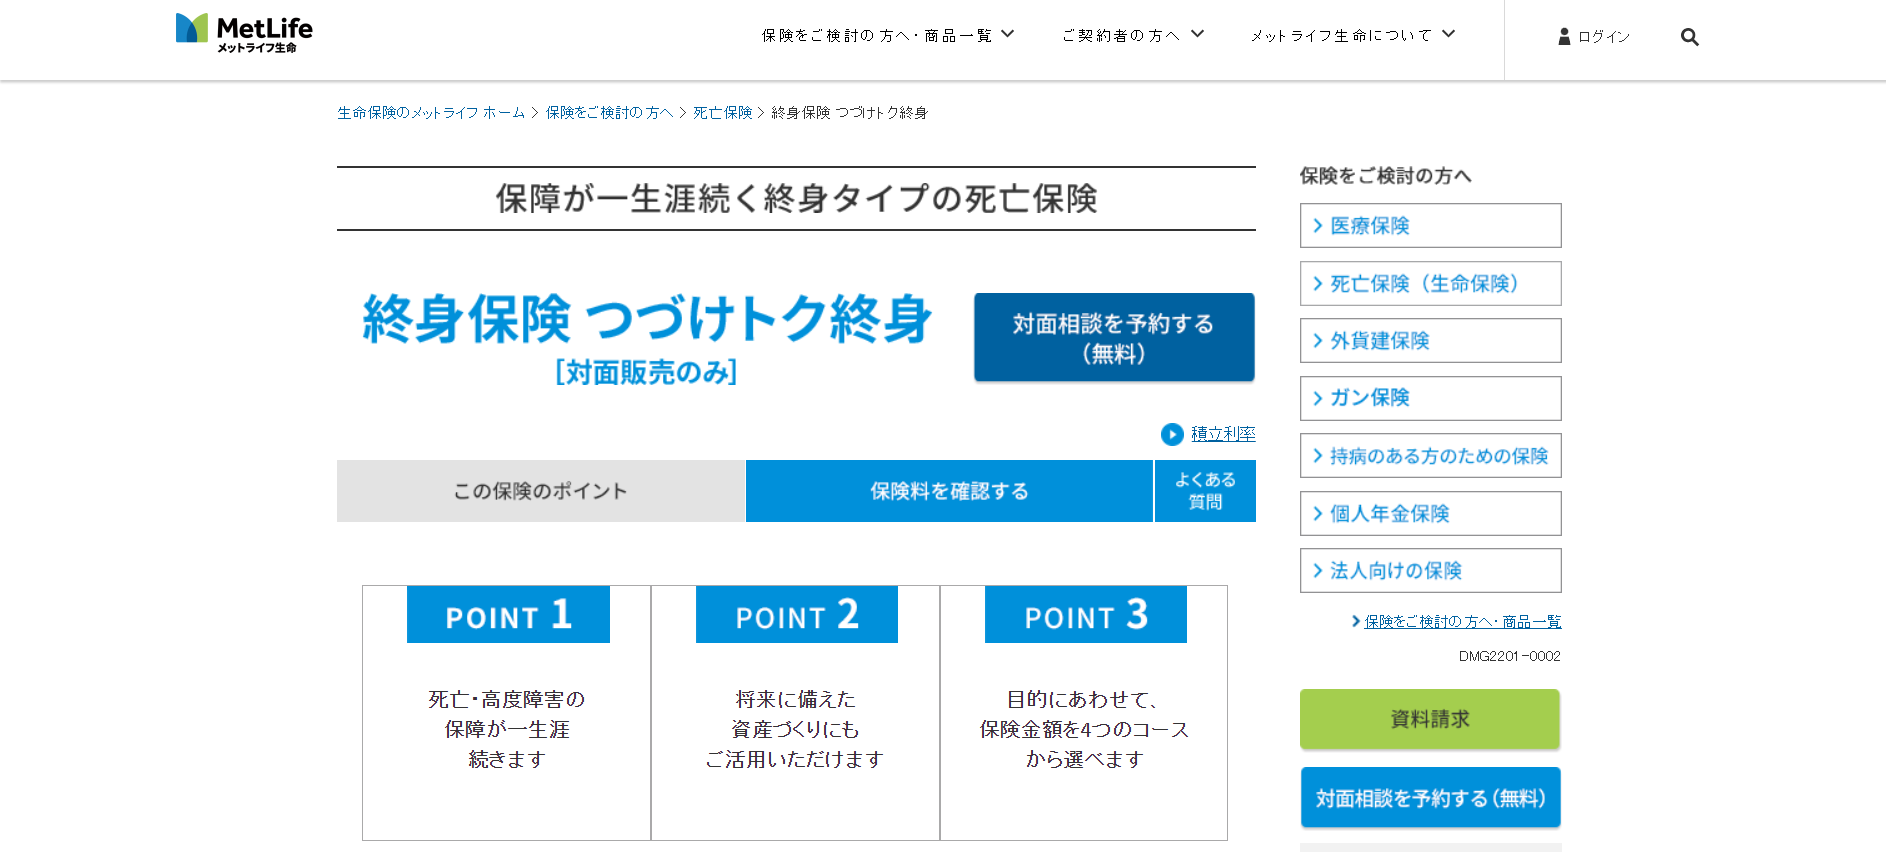The height and width of the screenshot is (852, 1886).
Task: Click 死亡・高度障害の保障が一生涯続きます text
Action: pos(507,730)
